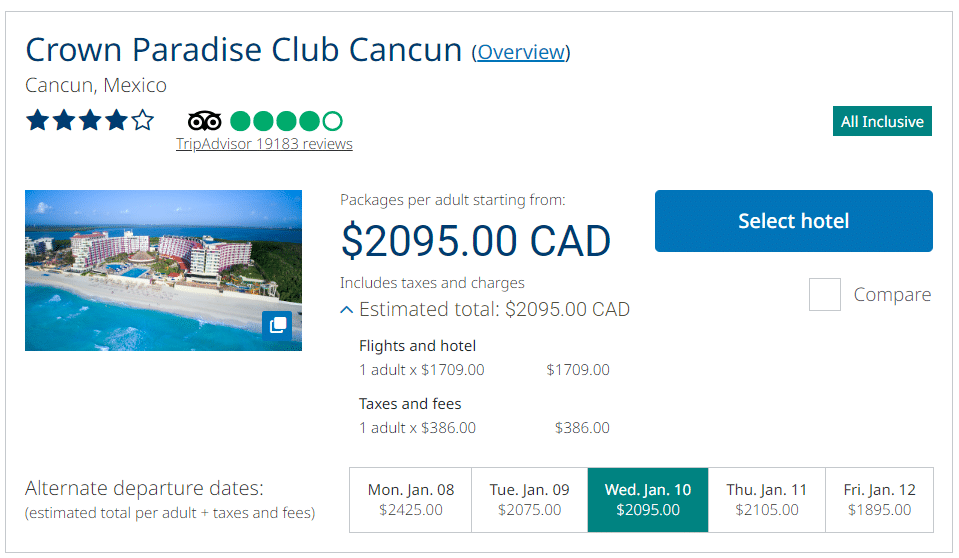This screenshot has width=959, height=558.
Task: Collapse the Estimated total breakdown
Action: point(347,310)
